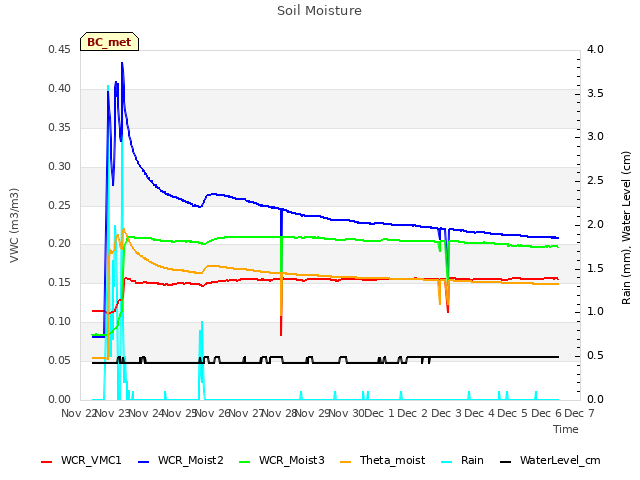The height and width of the screenshot is (480, 640).
Task: Click the 1.0 right axis tick label
Action: 595,312
